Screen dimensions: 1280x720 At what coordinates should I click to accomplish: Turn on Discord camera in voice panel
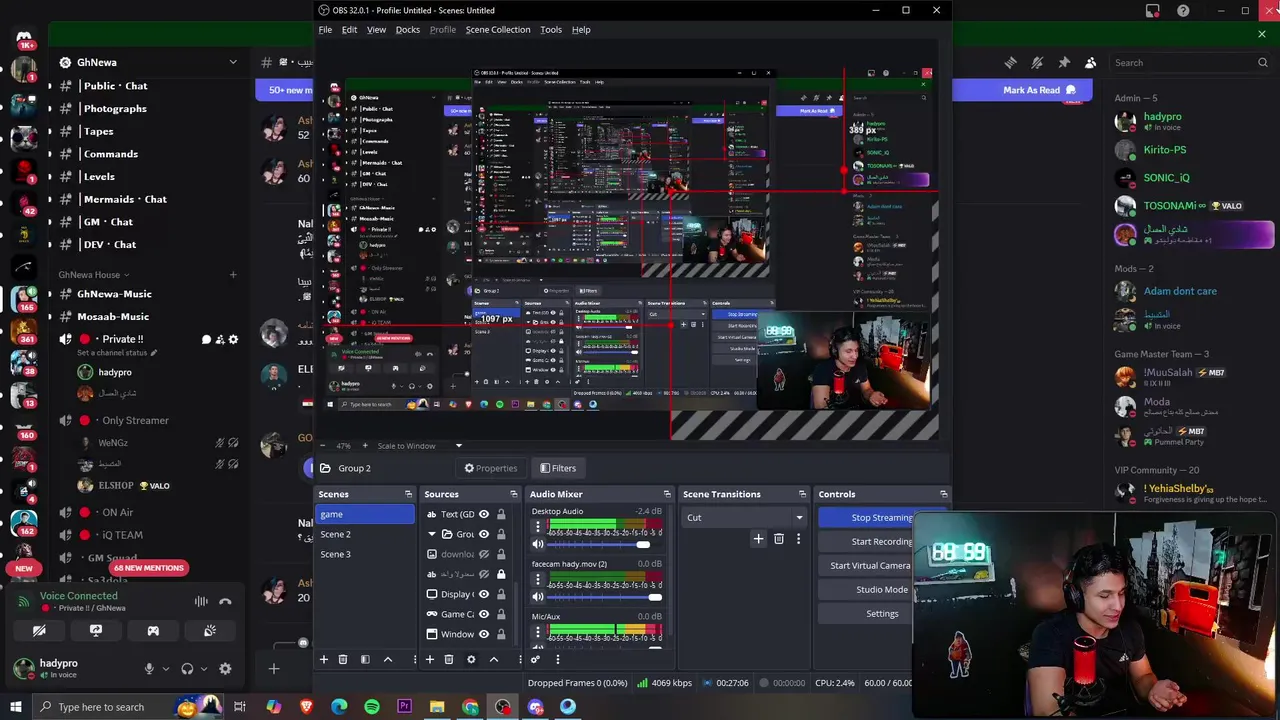click(x=39, y=631)
